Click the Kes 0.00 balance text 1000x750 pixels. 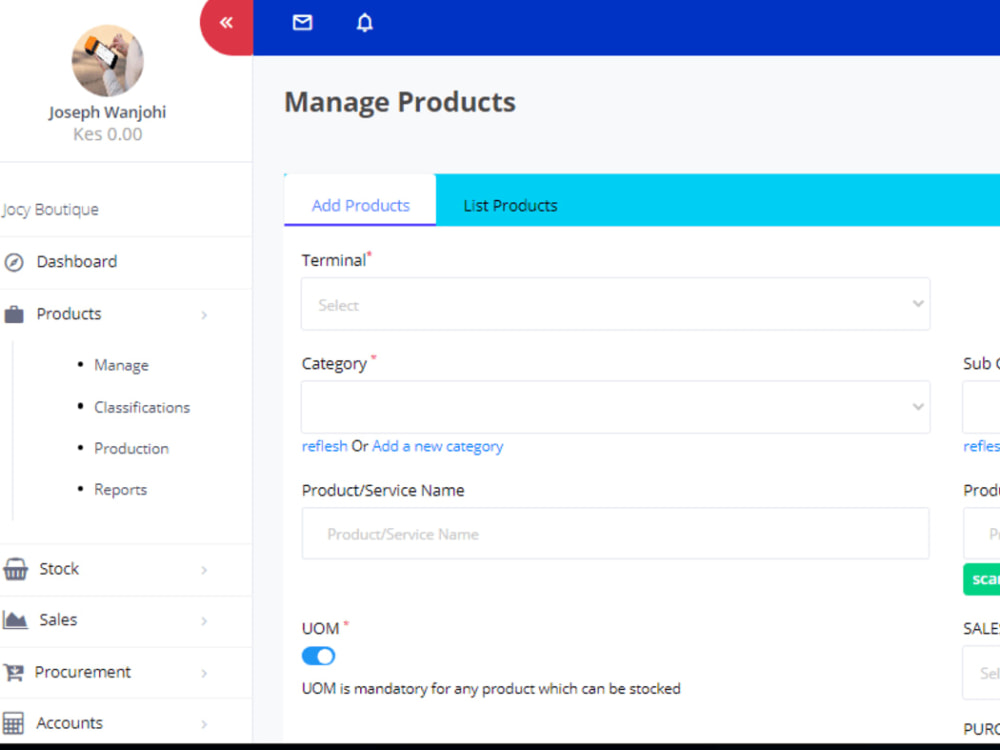pyautogui.click(x=107, y=135)
